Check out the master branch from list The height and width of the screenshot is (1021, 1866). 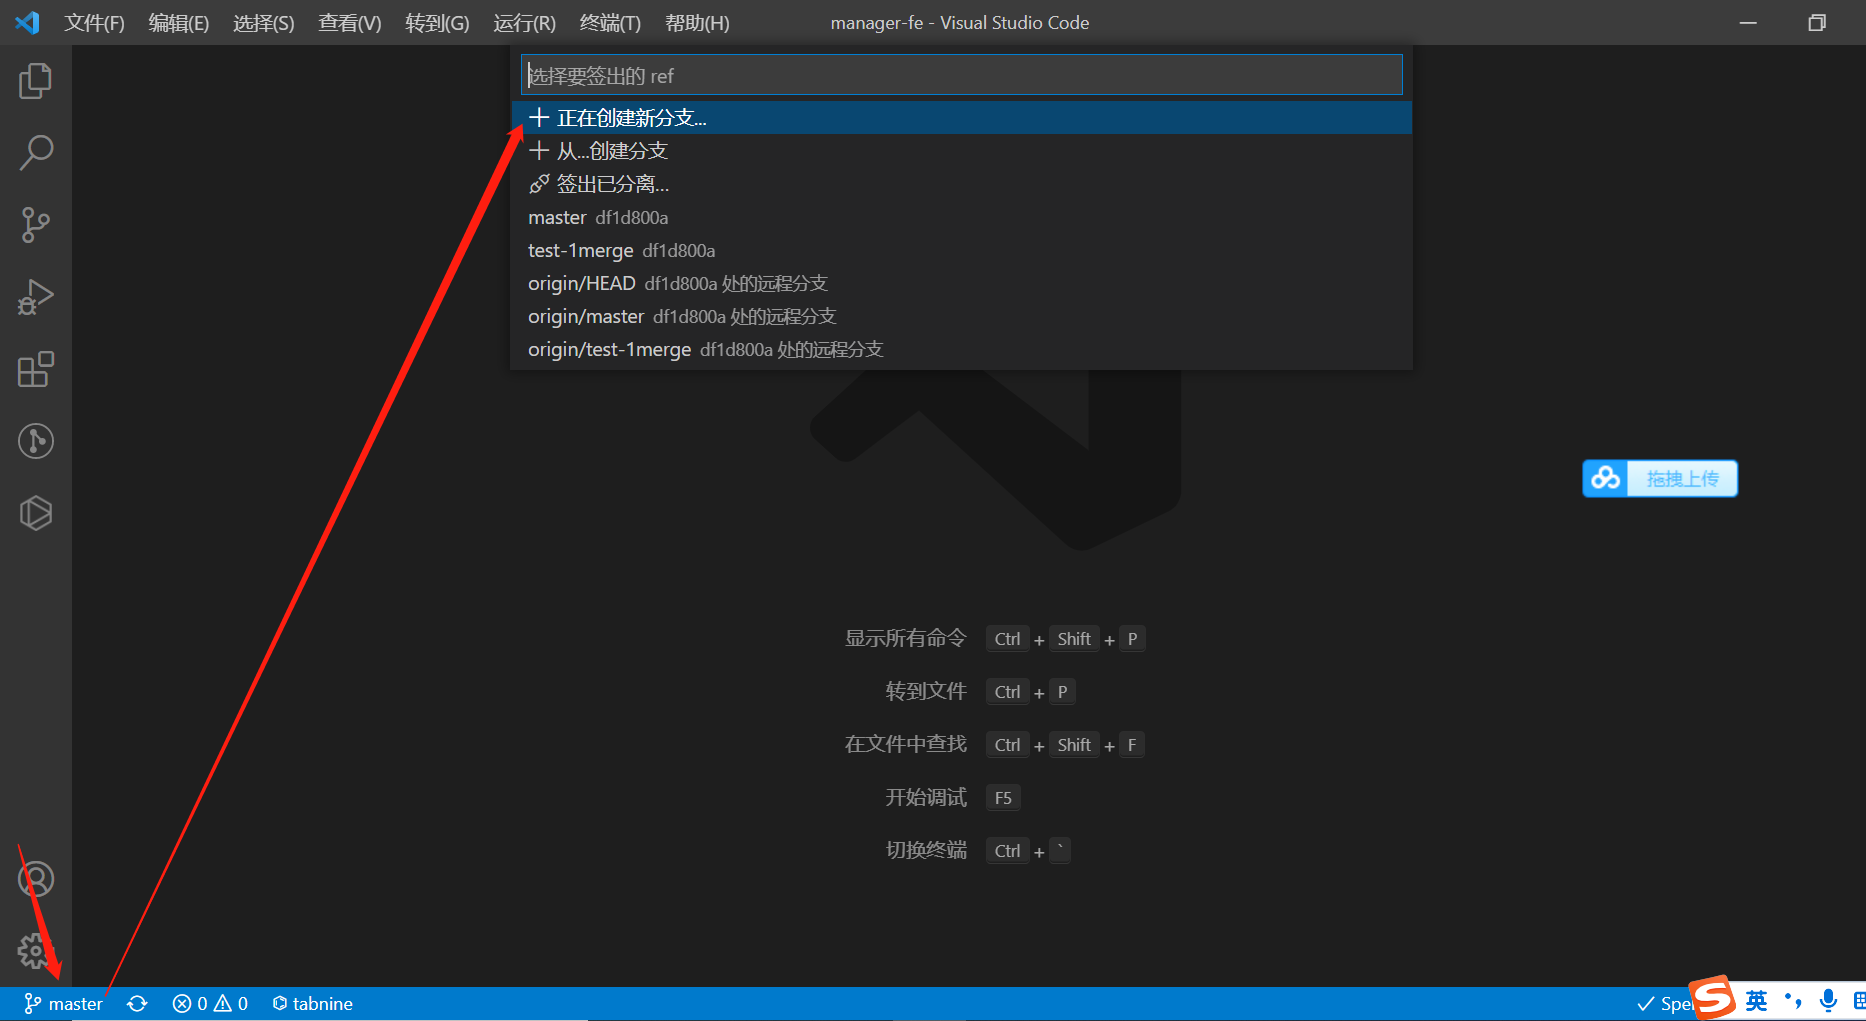click(962, 217)
